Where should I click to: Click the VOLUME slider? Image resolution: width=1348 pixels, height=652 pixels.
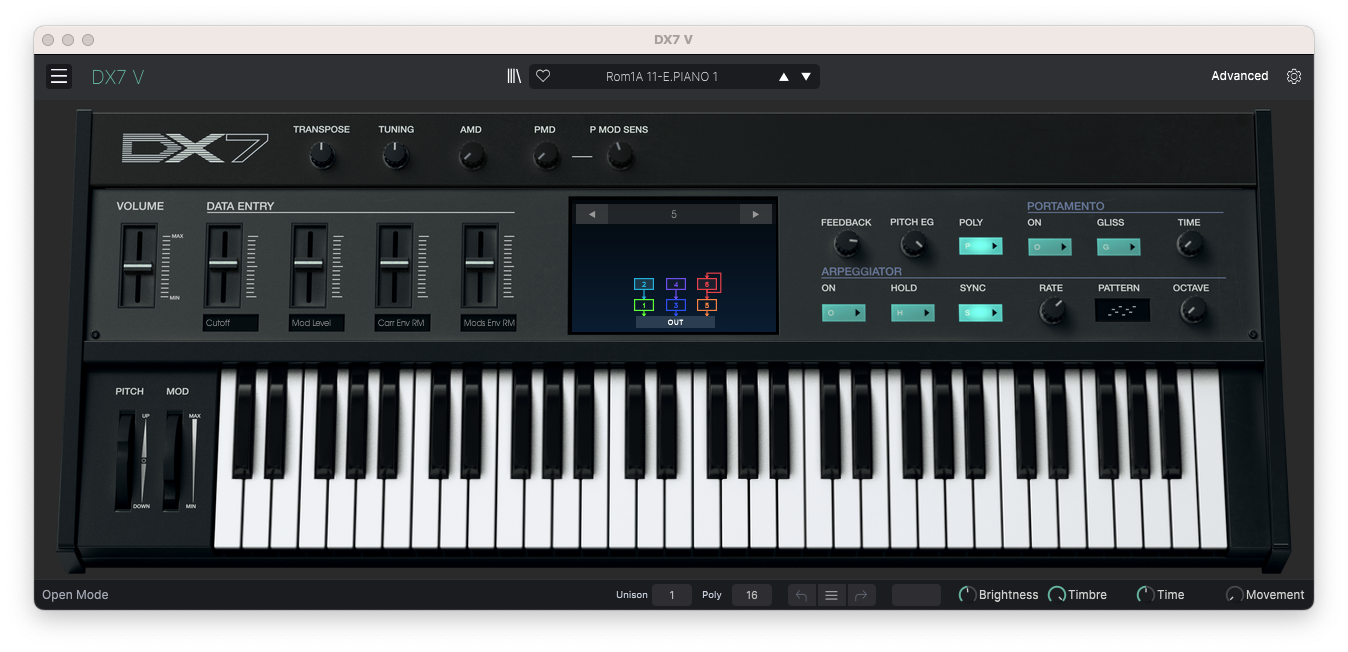pos(138,266)
